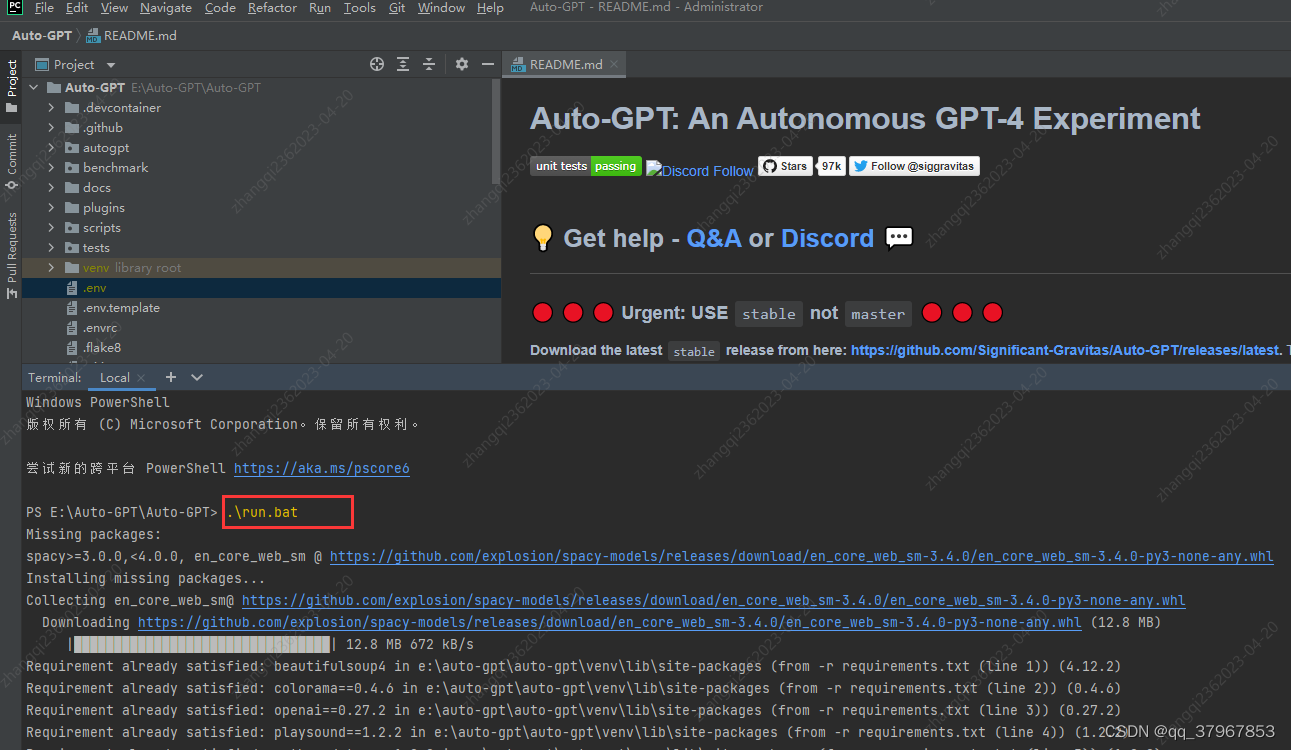
Task: Open the Project view dropdown
Action: click(x=75, y=64)
